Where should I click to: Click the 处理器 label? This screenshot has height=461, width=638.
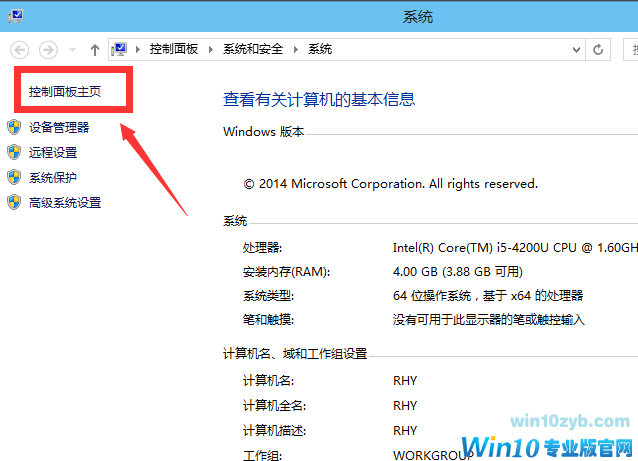[x=262, y=247]
